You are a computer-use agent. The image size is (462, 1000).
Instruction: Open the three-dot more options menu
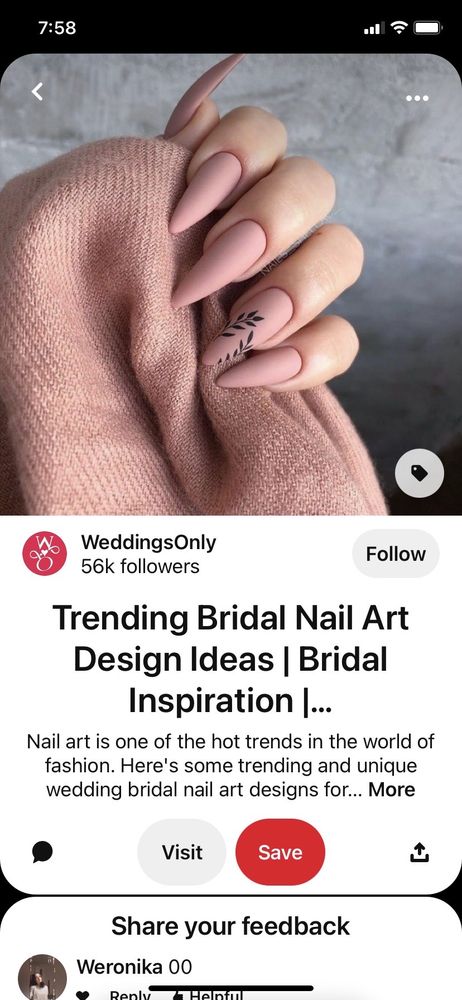pos(417,98)
